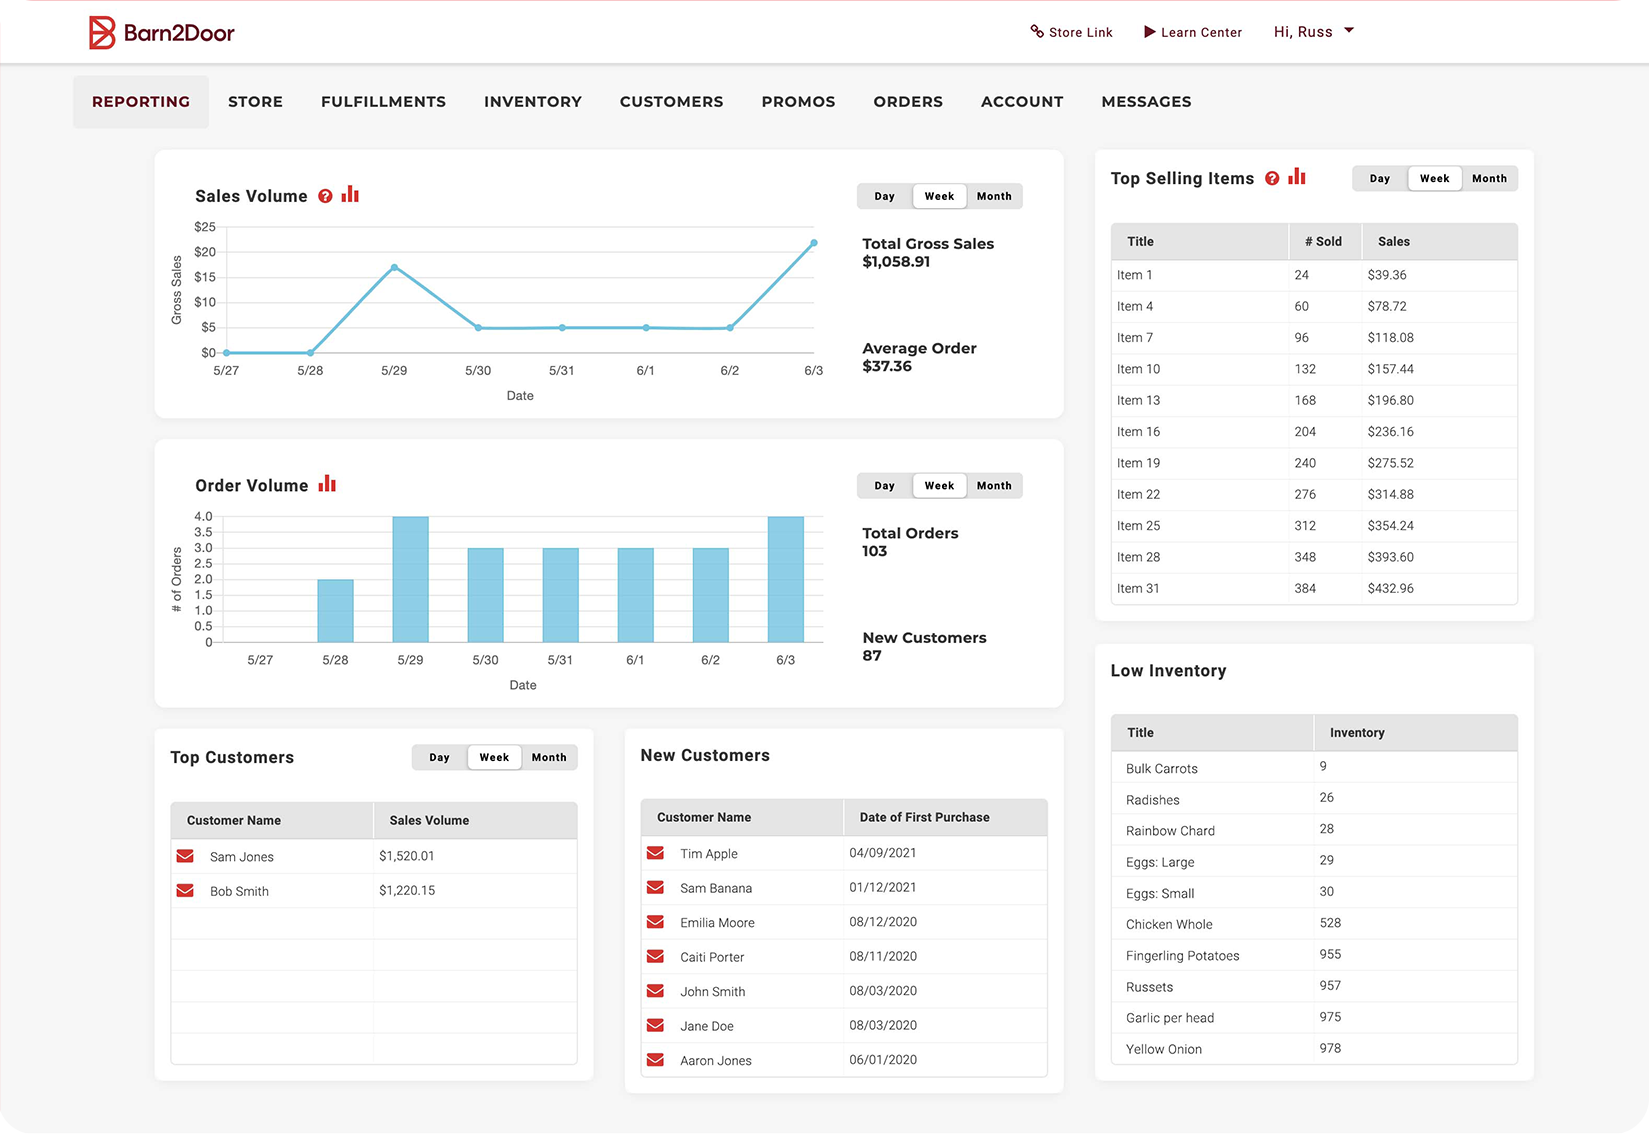
Task: Click the Learn Center play icon
Action: click(x=1150, y=32)
